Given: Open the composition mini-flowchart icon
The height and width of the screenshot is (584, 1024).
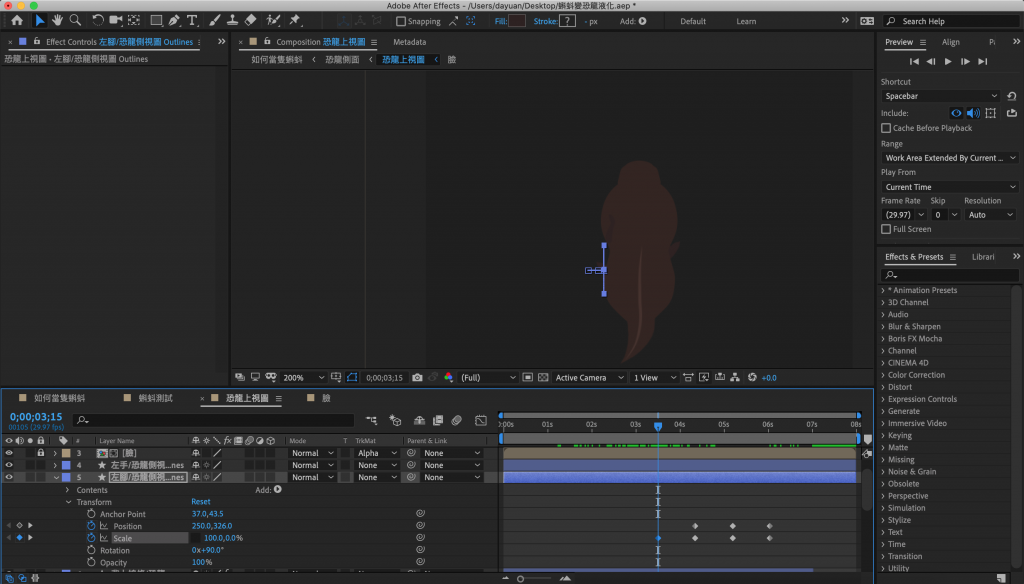Looking at the screenshot, I should tap(372, 421).
